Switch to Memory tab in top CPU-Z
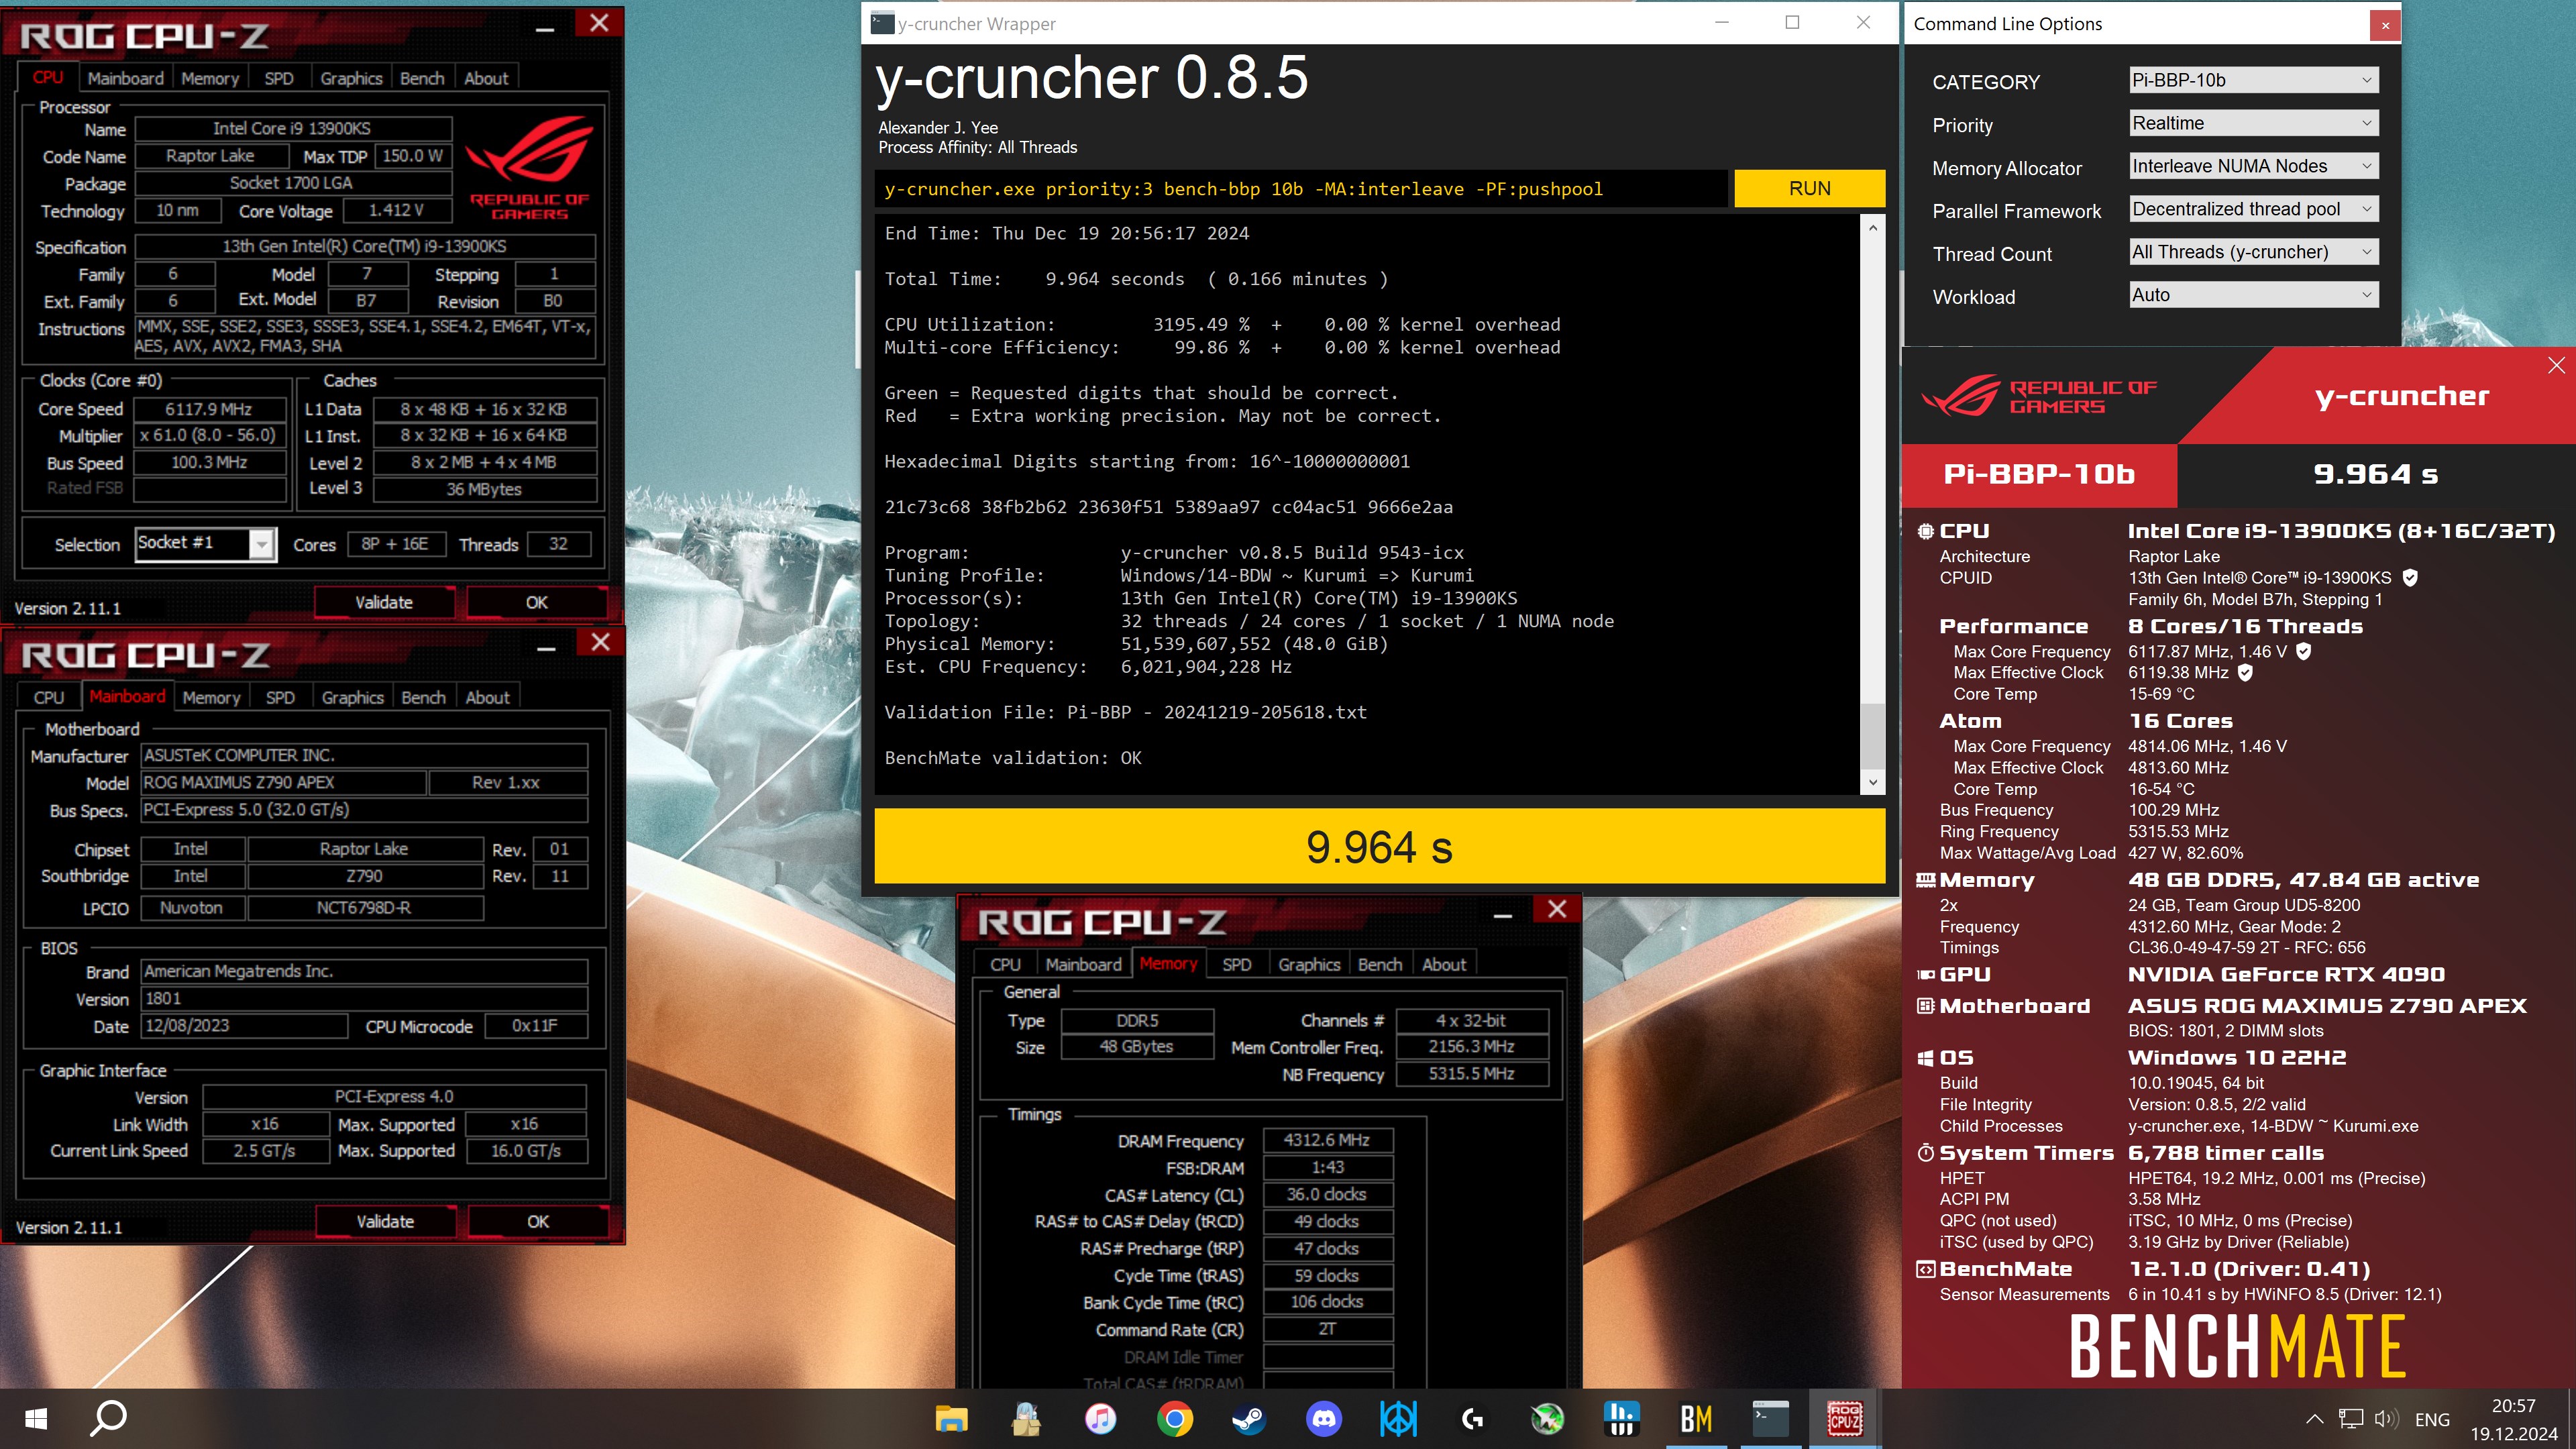Viewport: 2576px width, 1449px height. coord(210,78)
